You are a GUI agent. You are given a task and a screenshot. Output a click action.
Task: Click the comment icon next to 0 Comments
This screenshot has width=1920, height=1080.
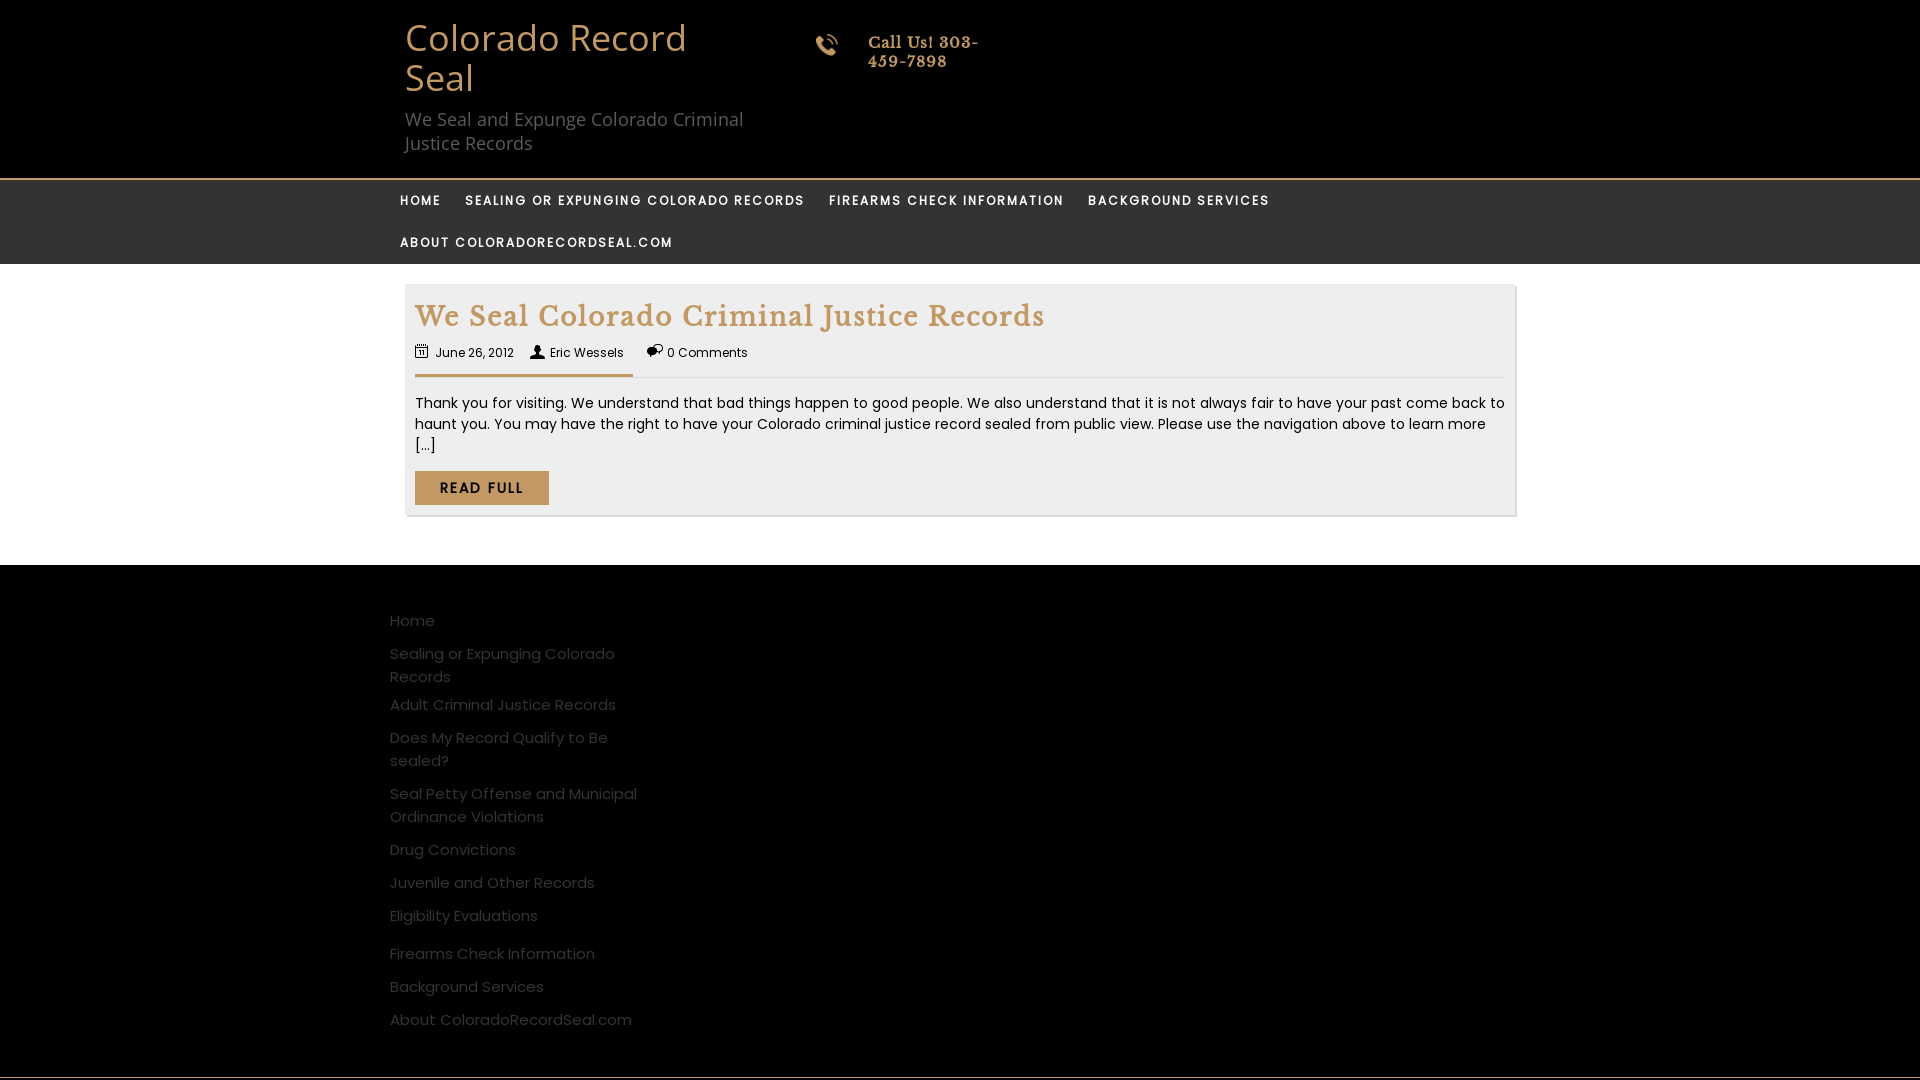(x=654, y=351)
